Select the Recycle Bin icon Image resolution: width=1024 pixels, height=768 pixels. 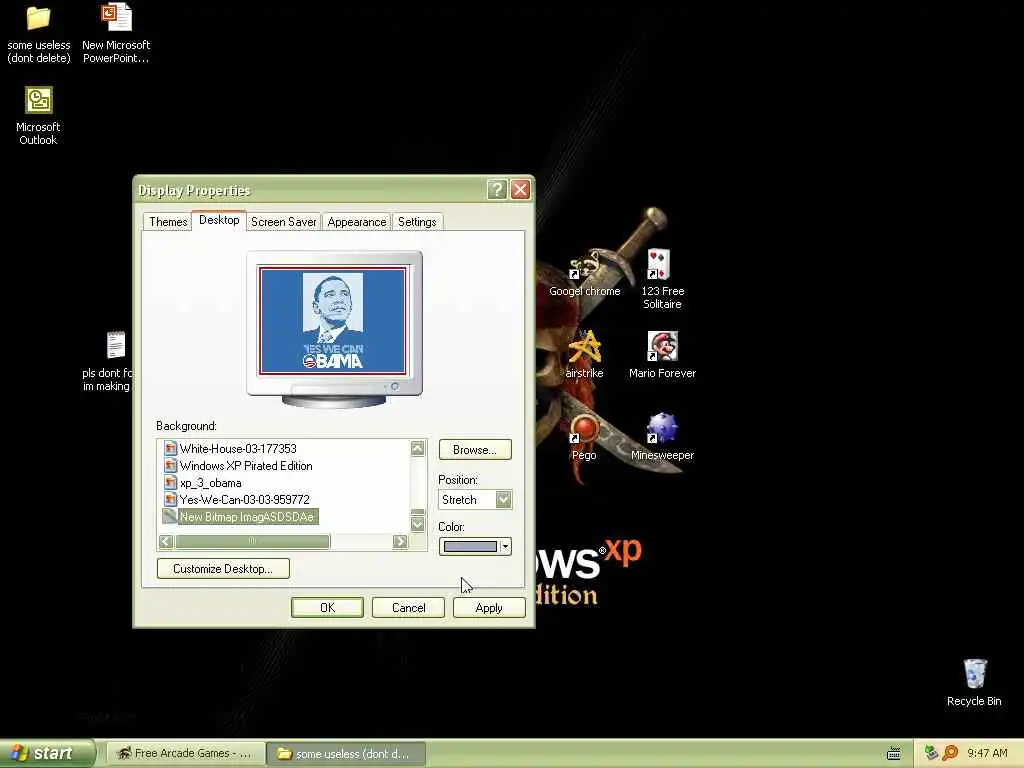tap(974, 673)
